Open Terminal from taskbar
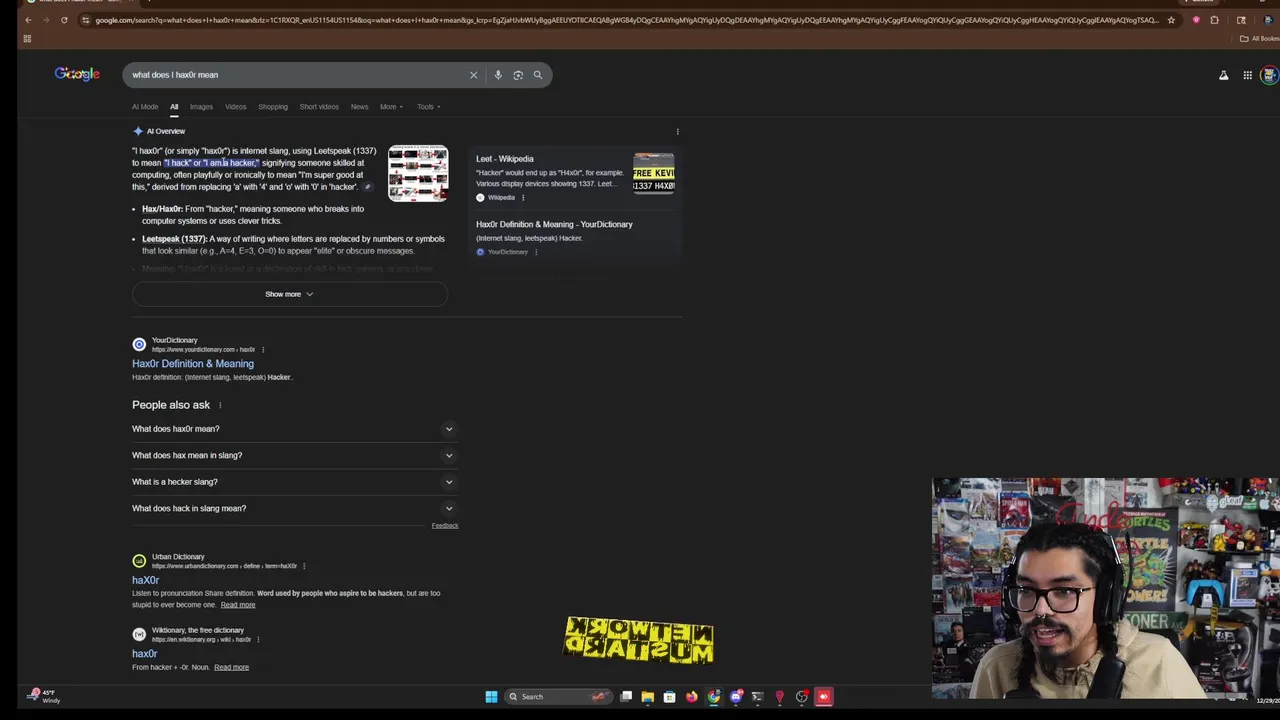The height and width of the screenshot is (720, 1280). [x=757, y=697]
